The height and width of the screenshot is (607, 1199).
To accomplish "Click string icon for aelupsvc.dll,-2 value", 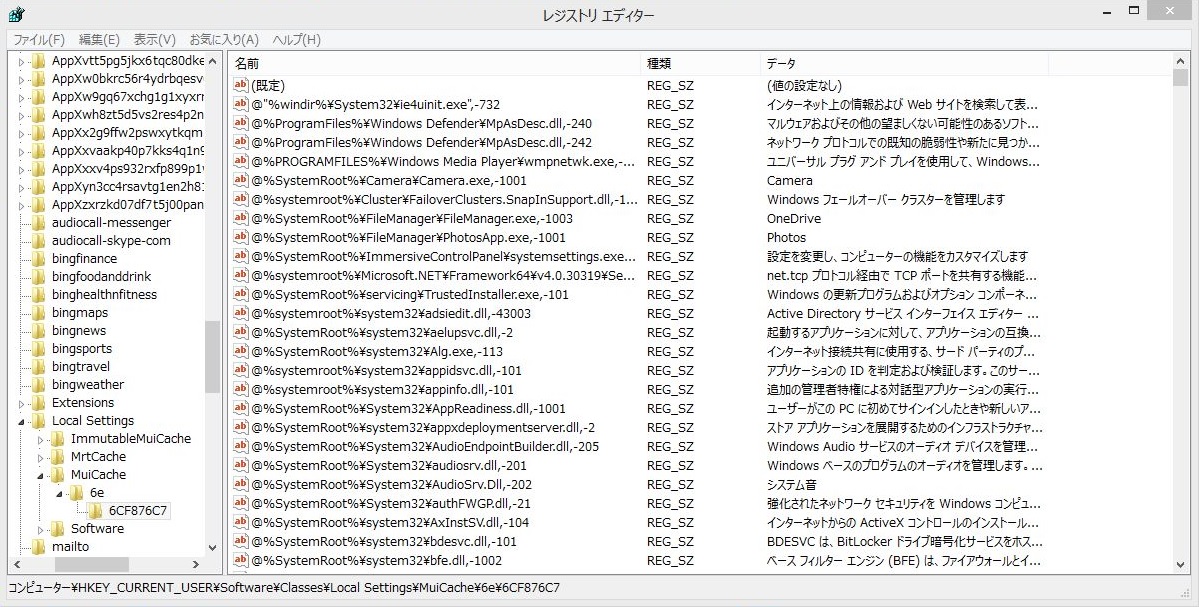I will click(x=241, y=333).
